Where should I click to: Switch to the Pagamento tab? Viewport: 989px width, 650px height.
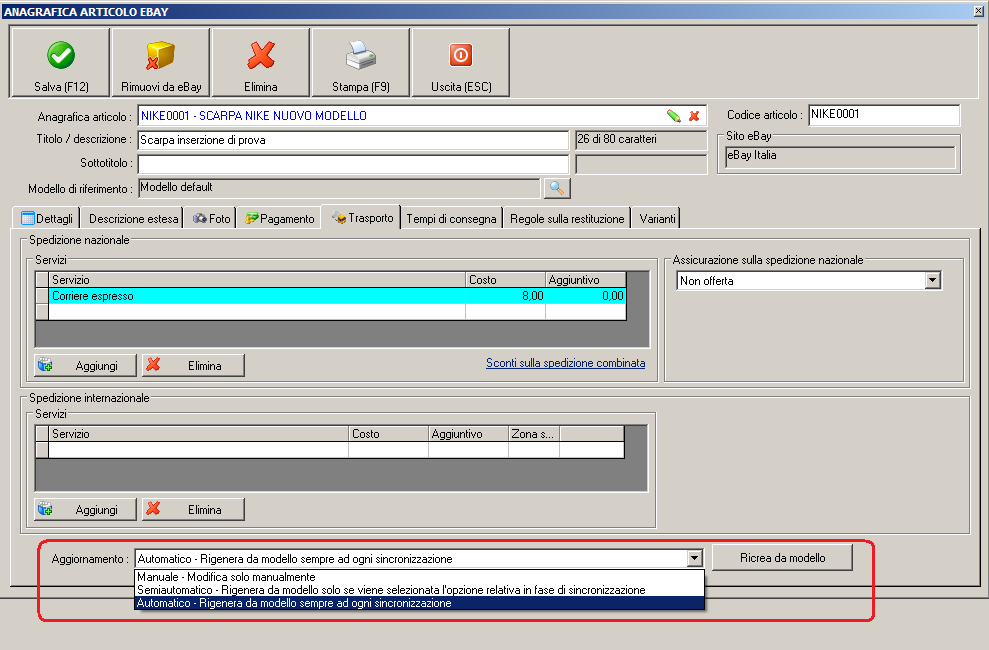[x=279, y=219]
